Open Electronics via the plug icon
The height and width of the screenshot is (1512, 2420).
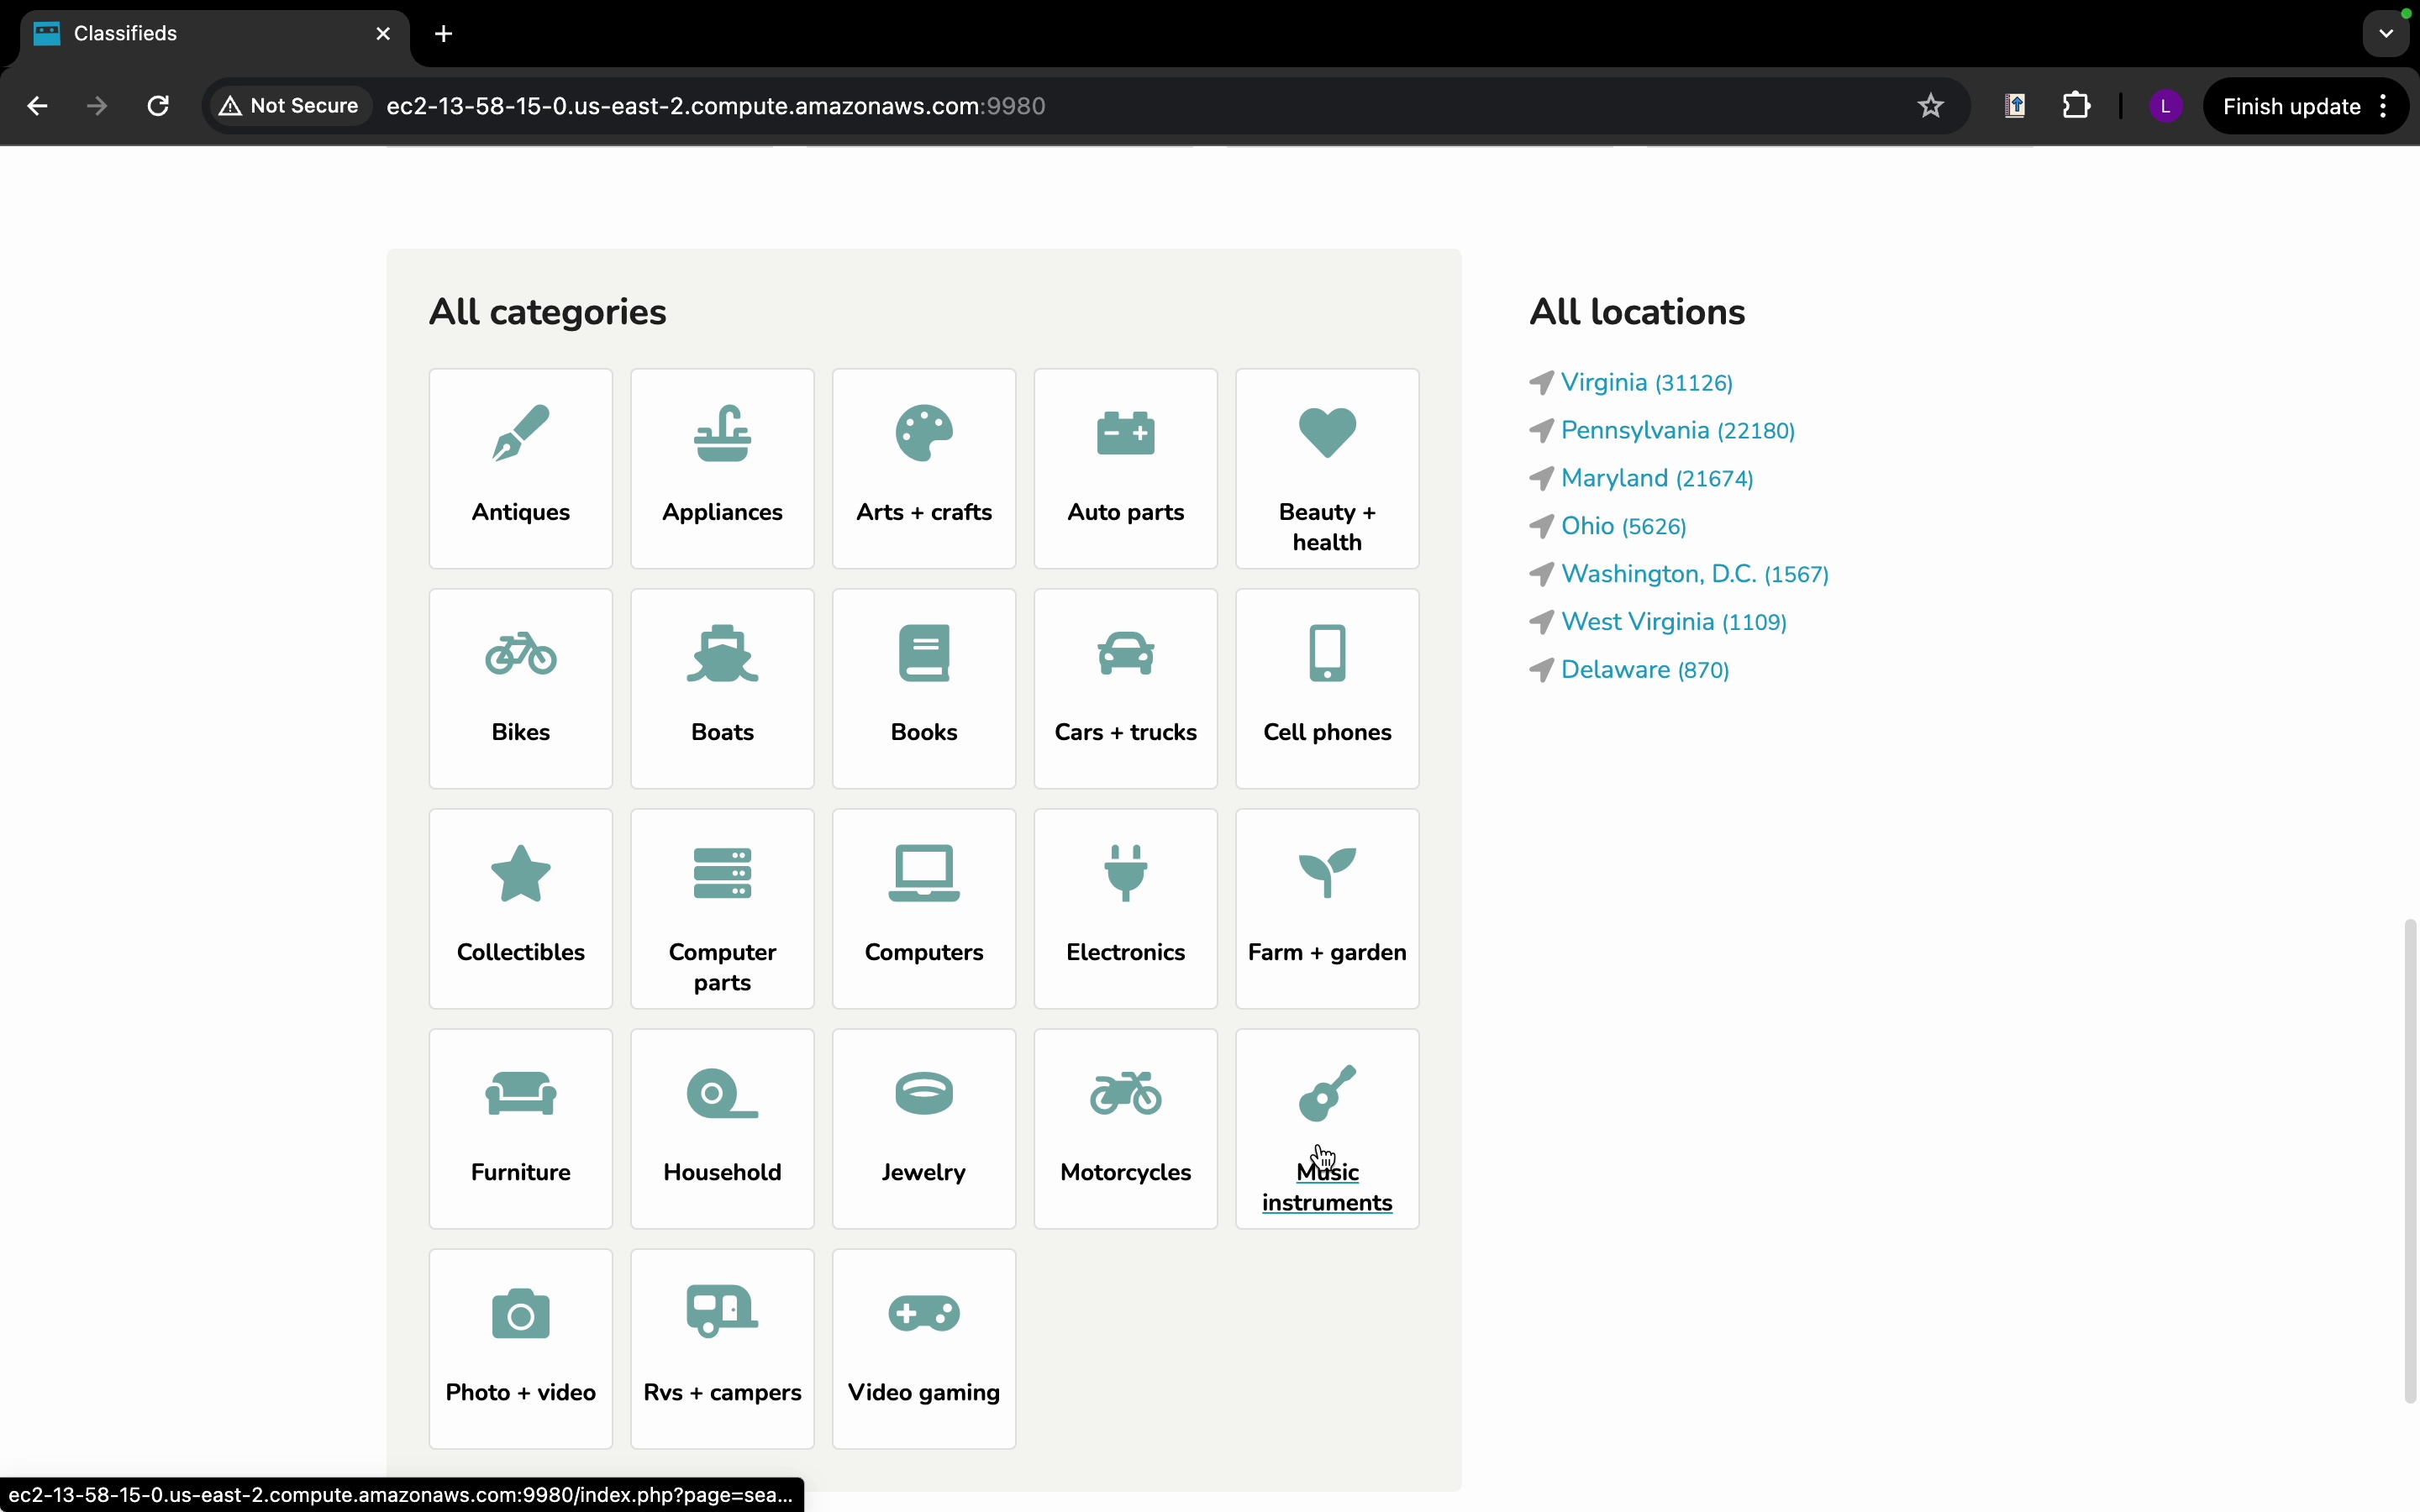1125,873
